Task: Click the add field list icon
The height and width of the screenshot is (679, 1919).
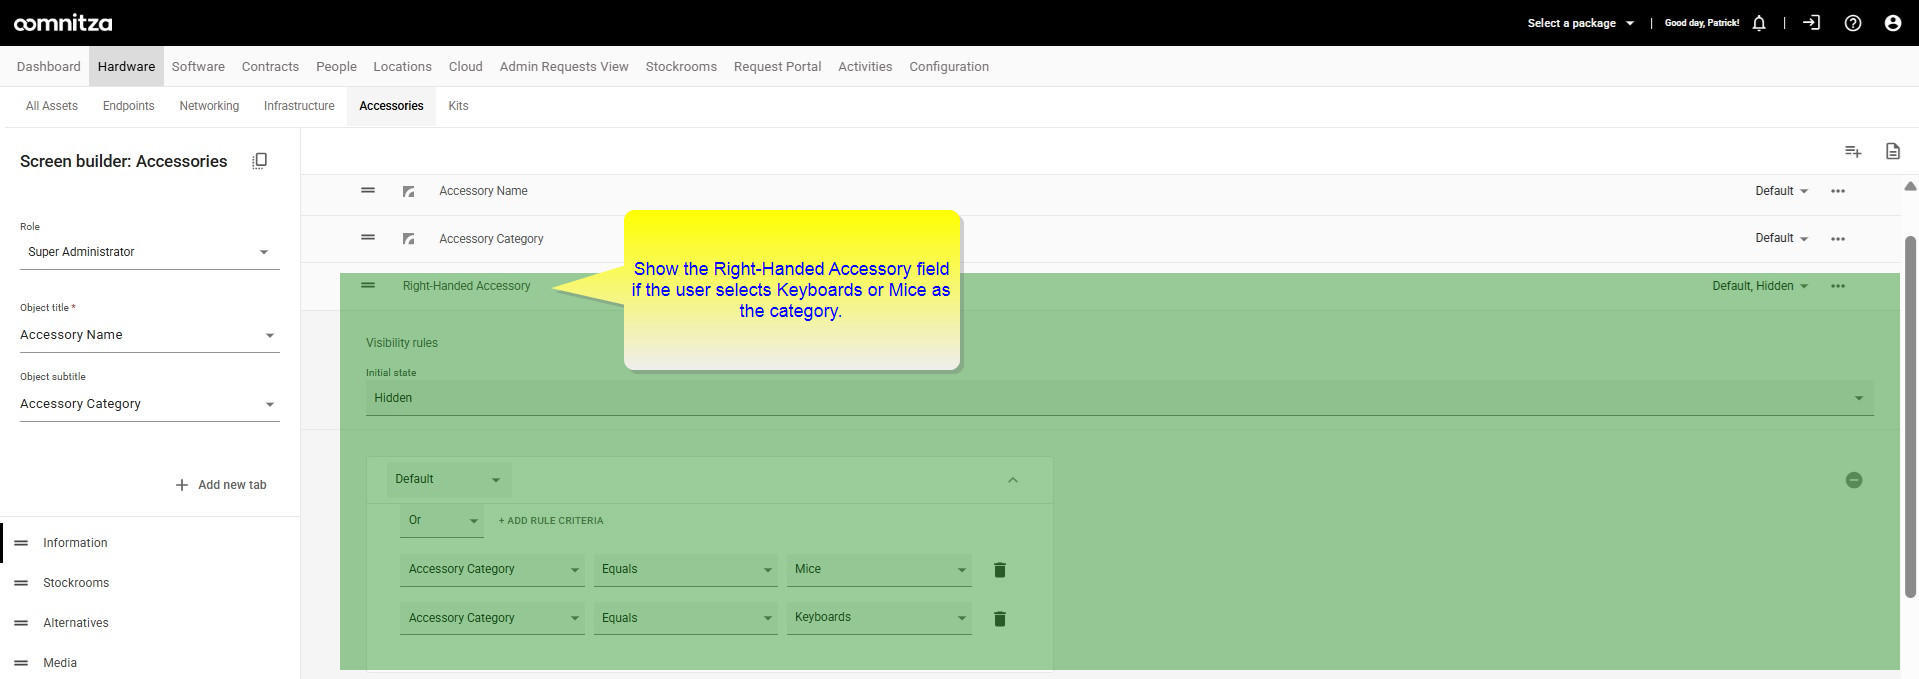Action: click(x=1853, y=151)
